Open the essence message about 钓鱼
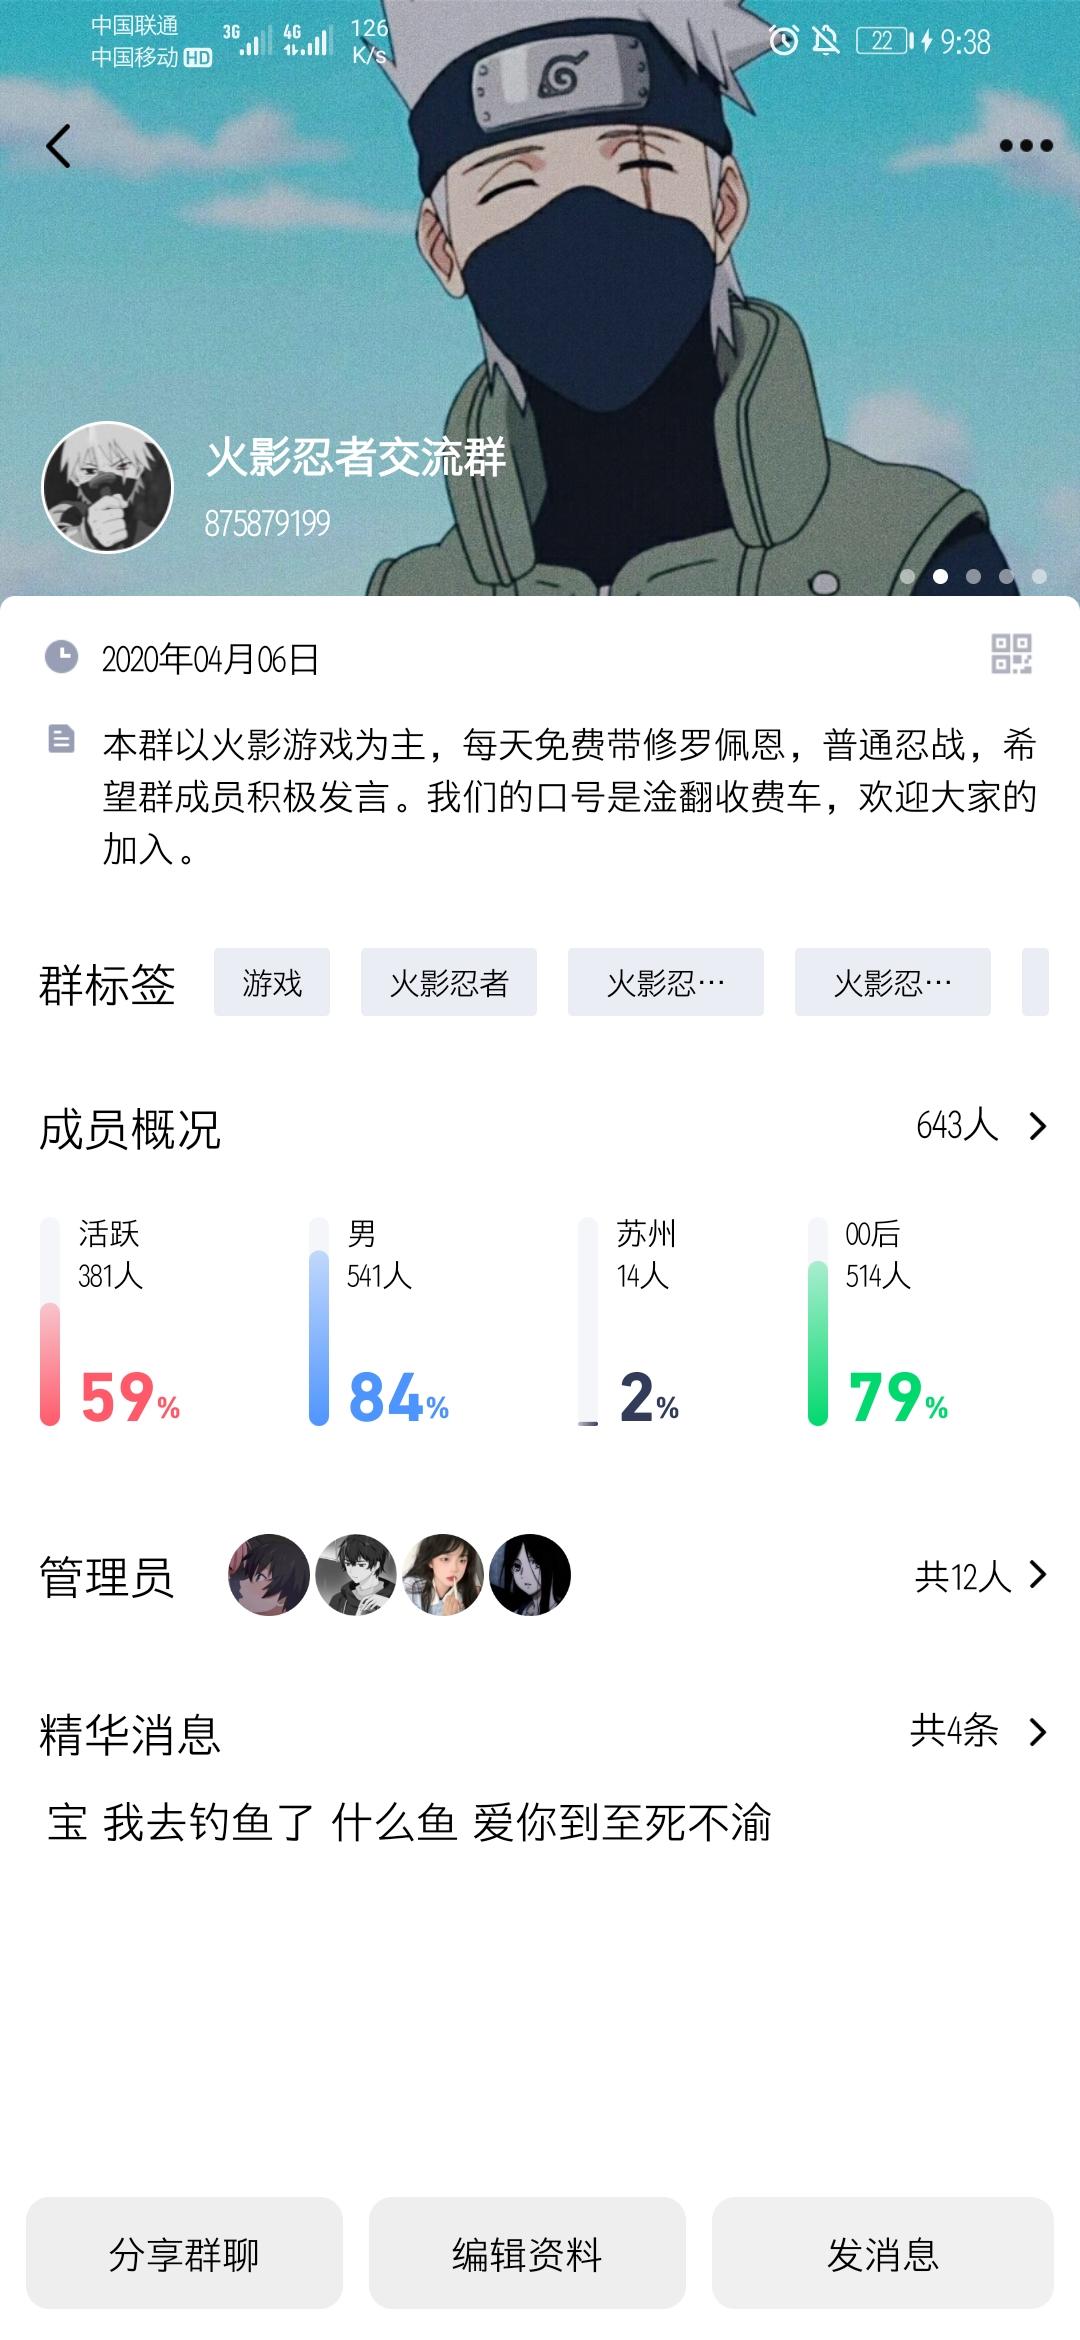The image size is (1080, 2340). (x=410, y=1822)
